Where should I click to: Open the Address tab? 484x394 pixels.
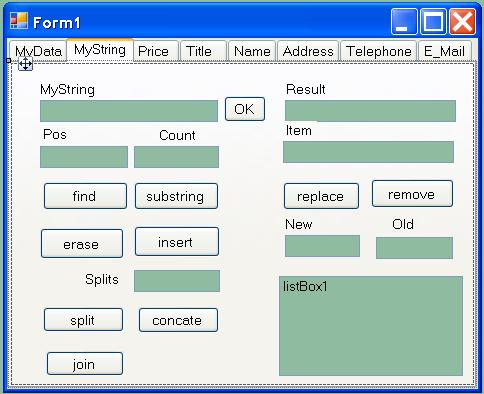coord(308,51)
